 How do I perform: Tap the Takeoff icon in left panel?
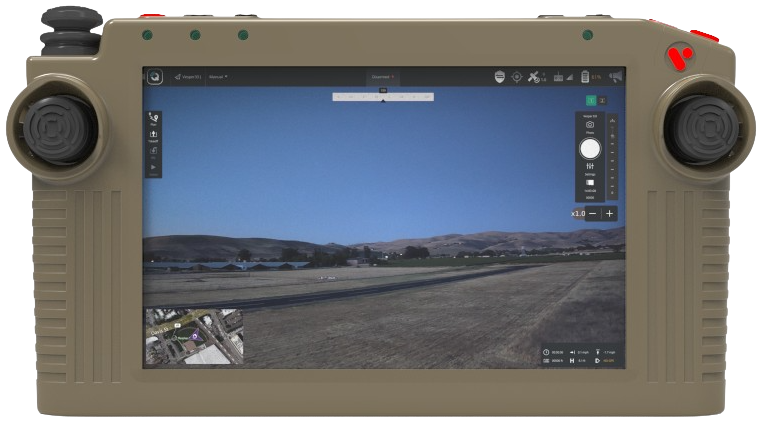(153, 135)
